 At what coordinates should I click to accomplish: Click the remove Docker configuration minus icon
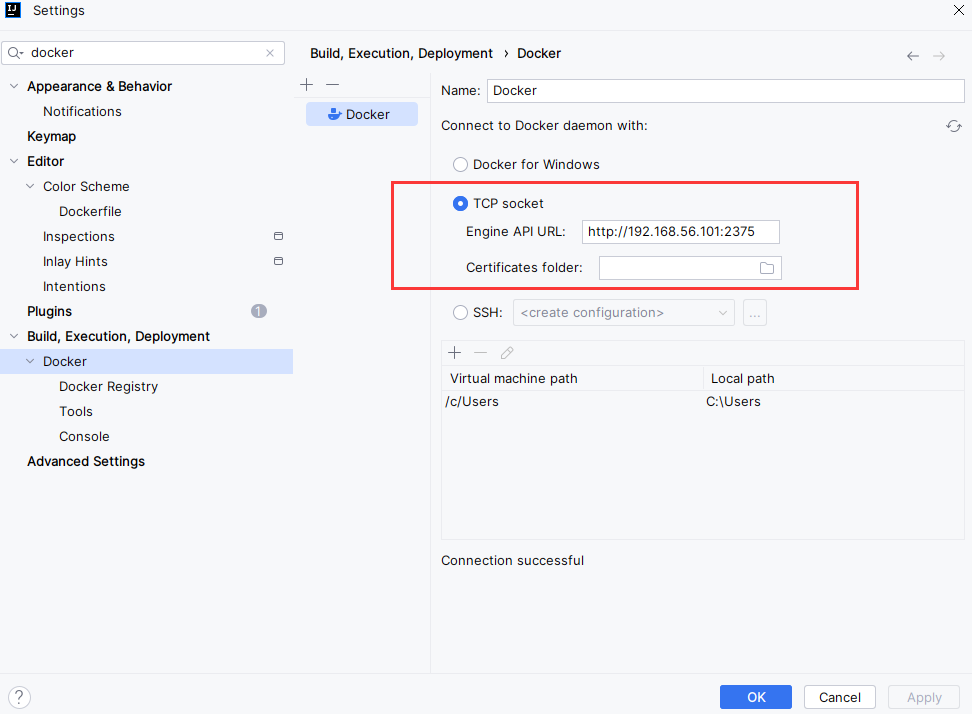[333, 85]
